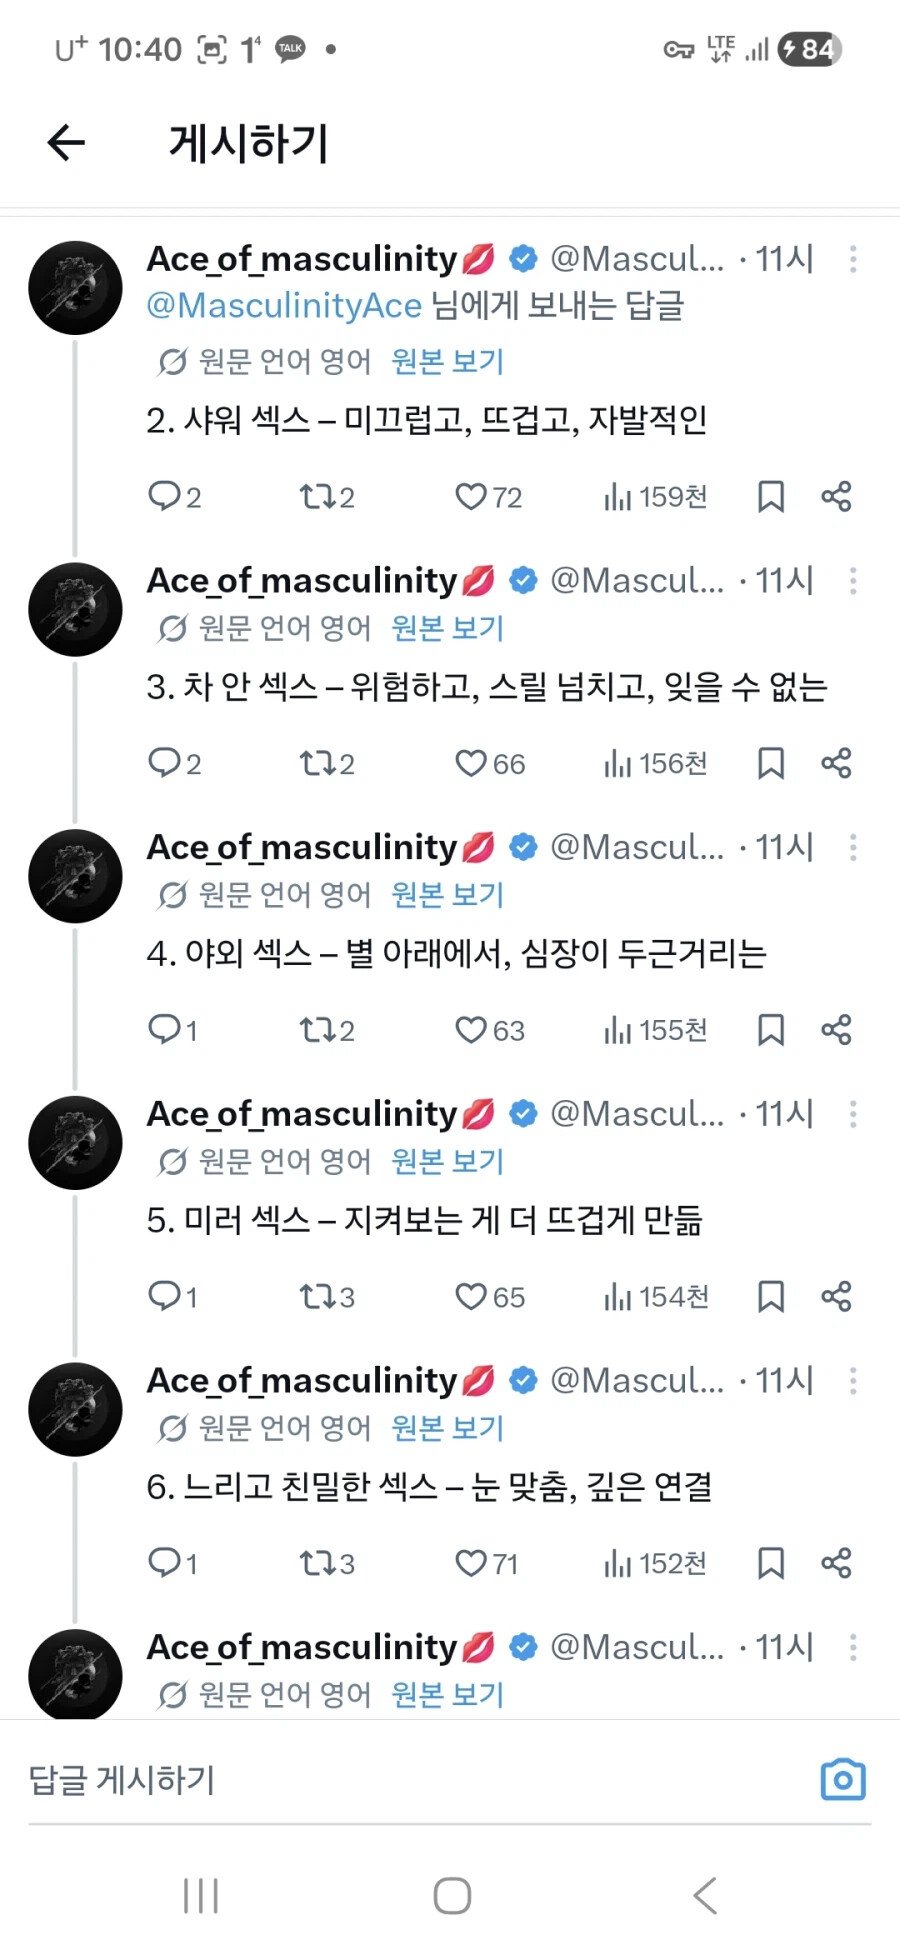
Task: Tap the back arrow beside 게시하기
Action: click(x=66, y=143)
